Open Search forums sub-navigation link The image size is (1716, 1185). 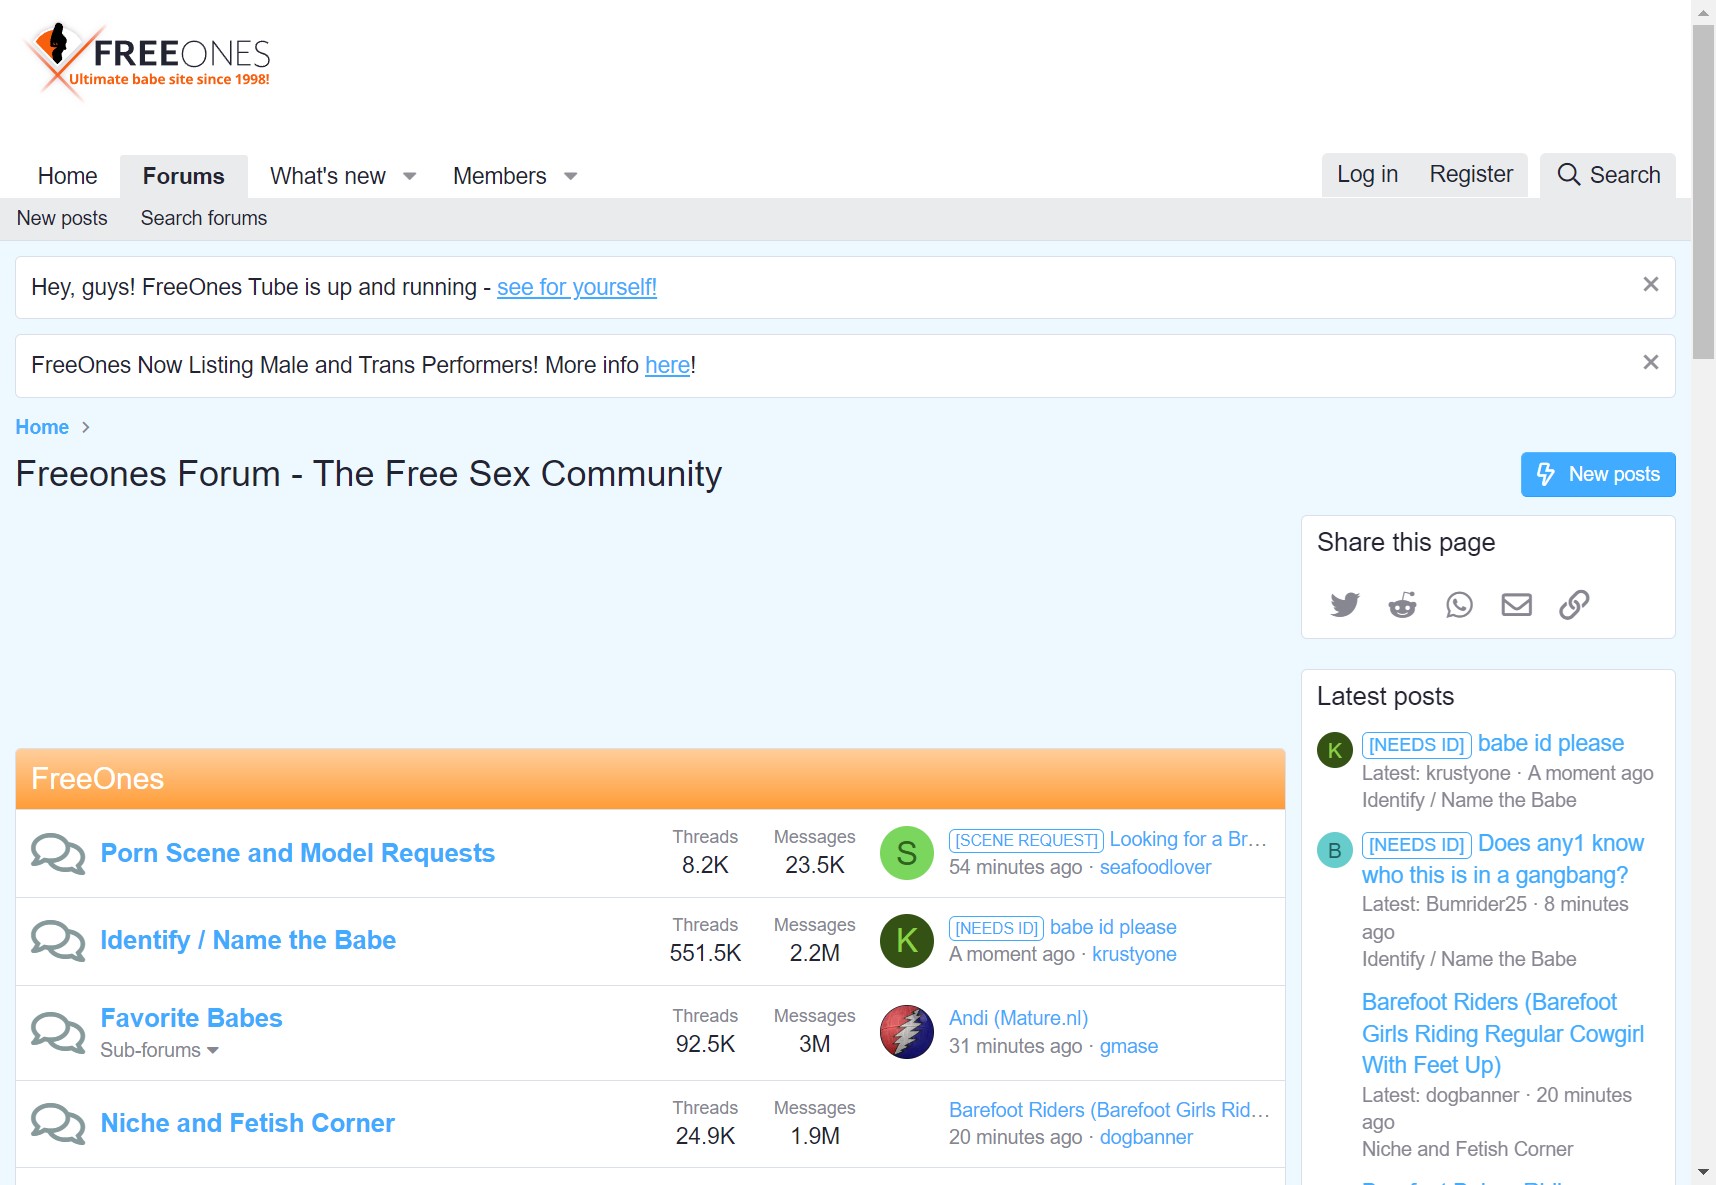coord(204,218)
